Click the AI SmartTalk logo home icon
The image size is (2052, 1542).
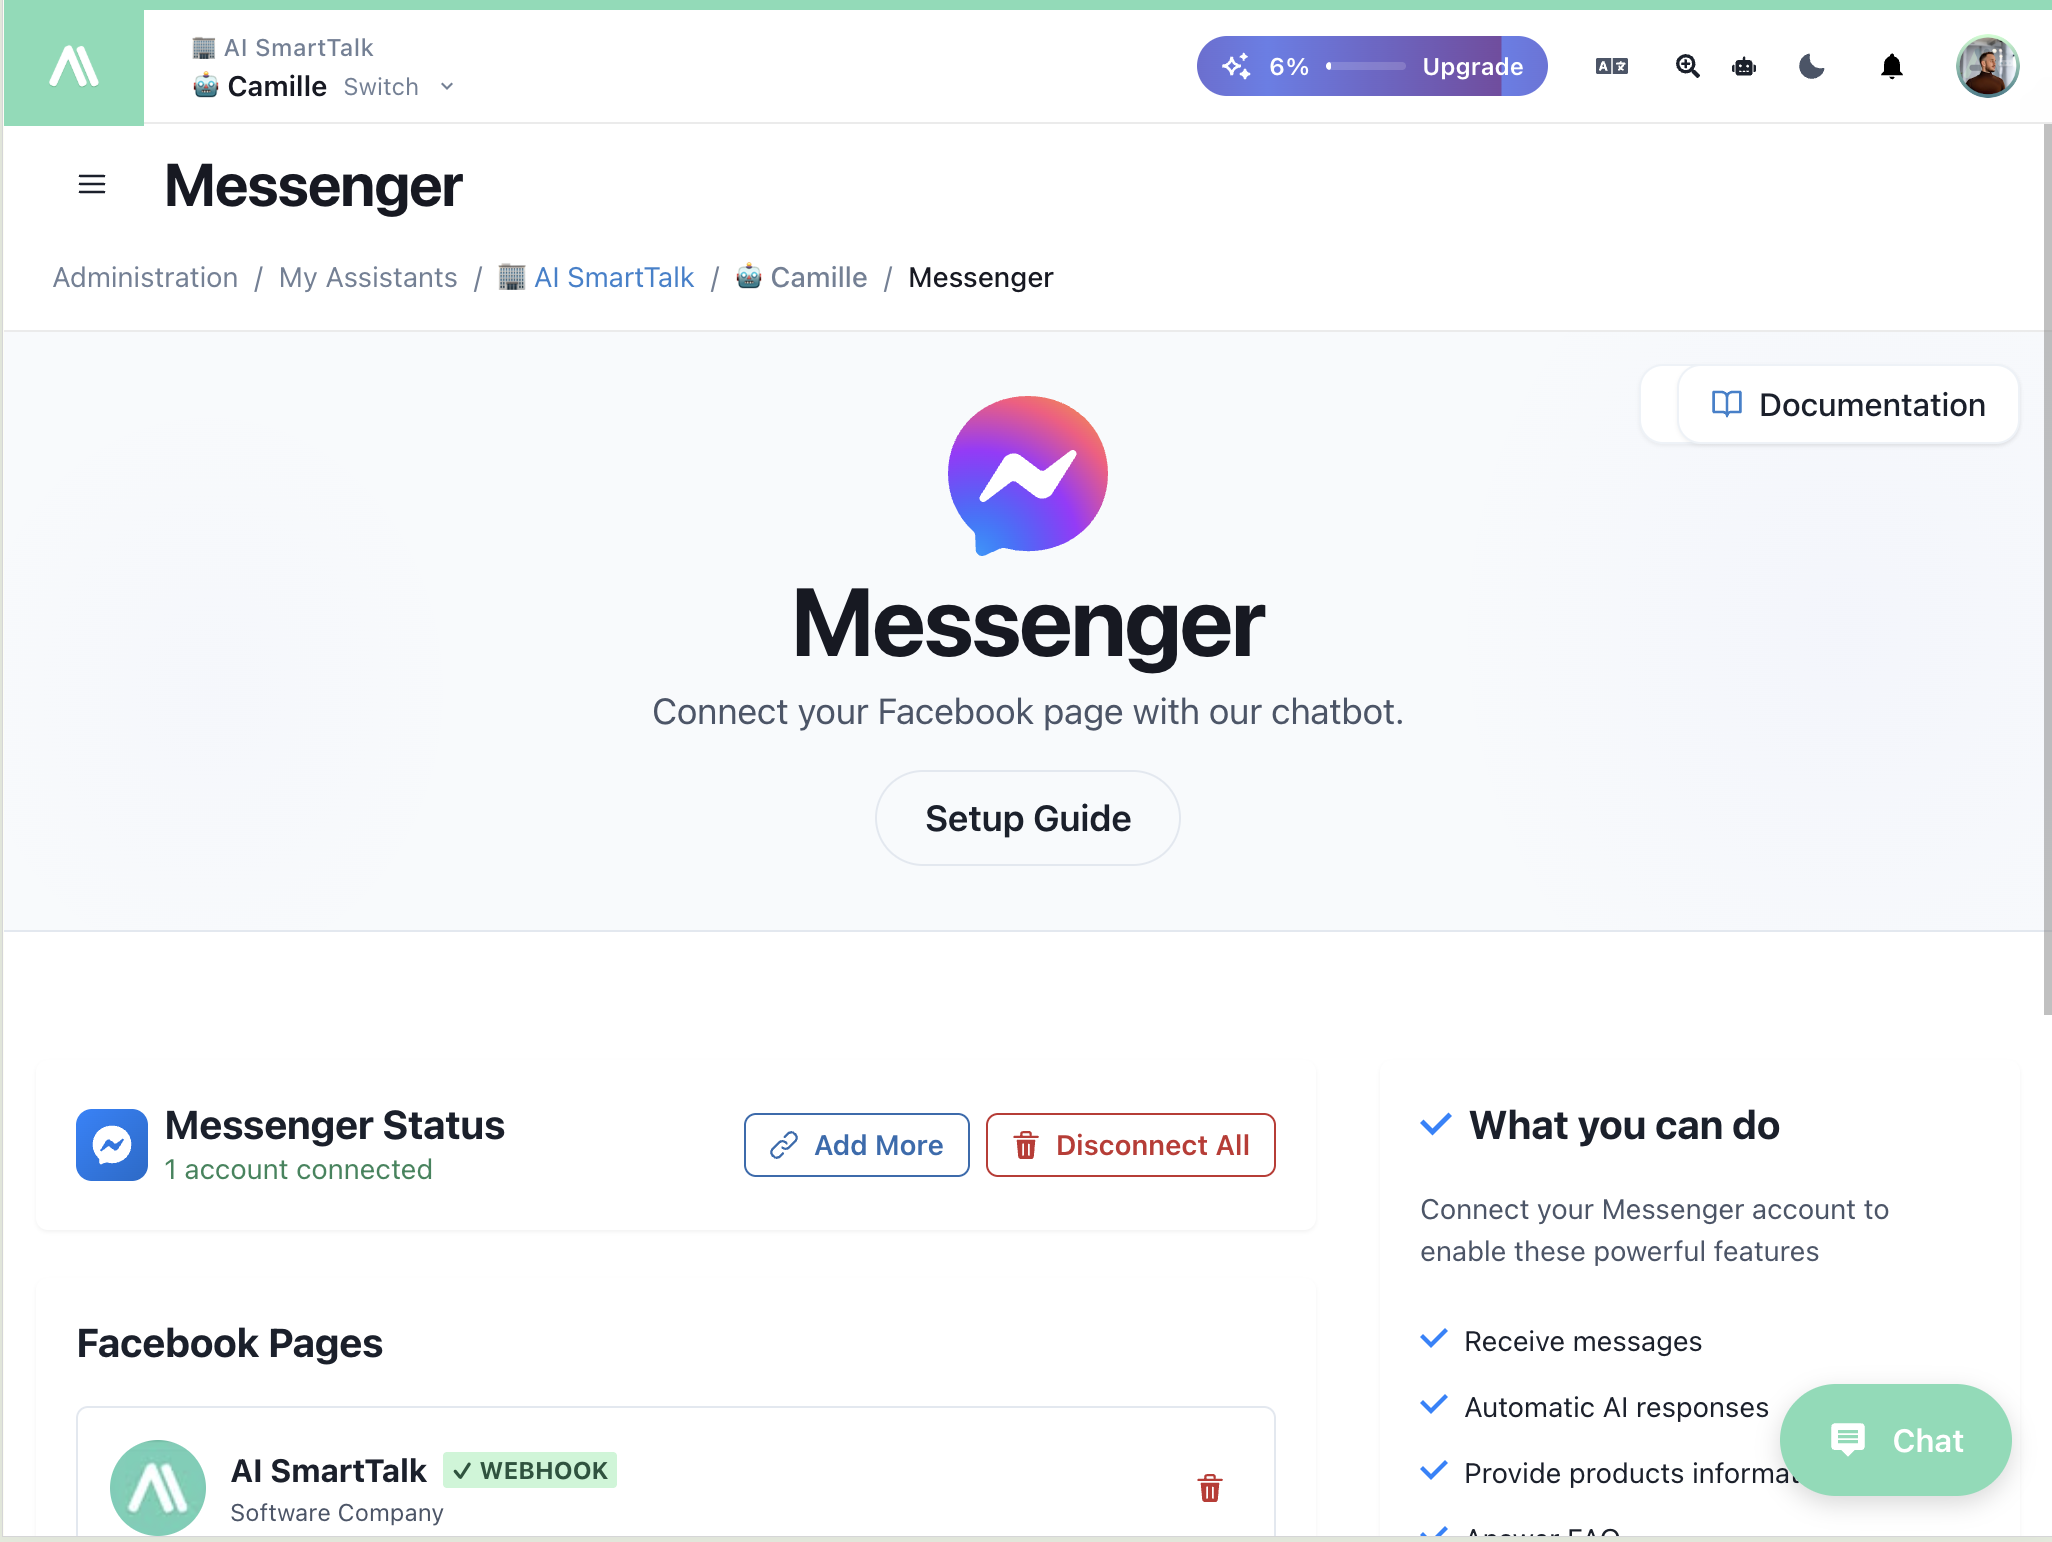pyautogui.click(x=74, y=67)
